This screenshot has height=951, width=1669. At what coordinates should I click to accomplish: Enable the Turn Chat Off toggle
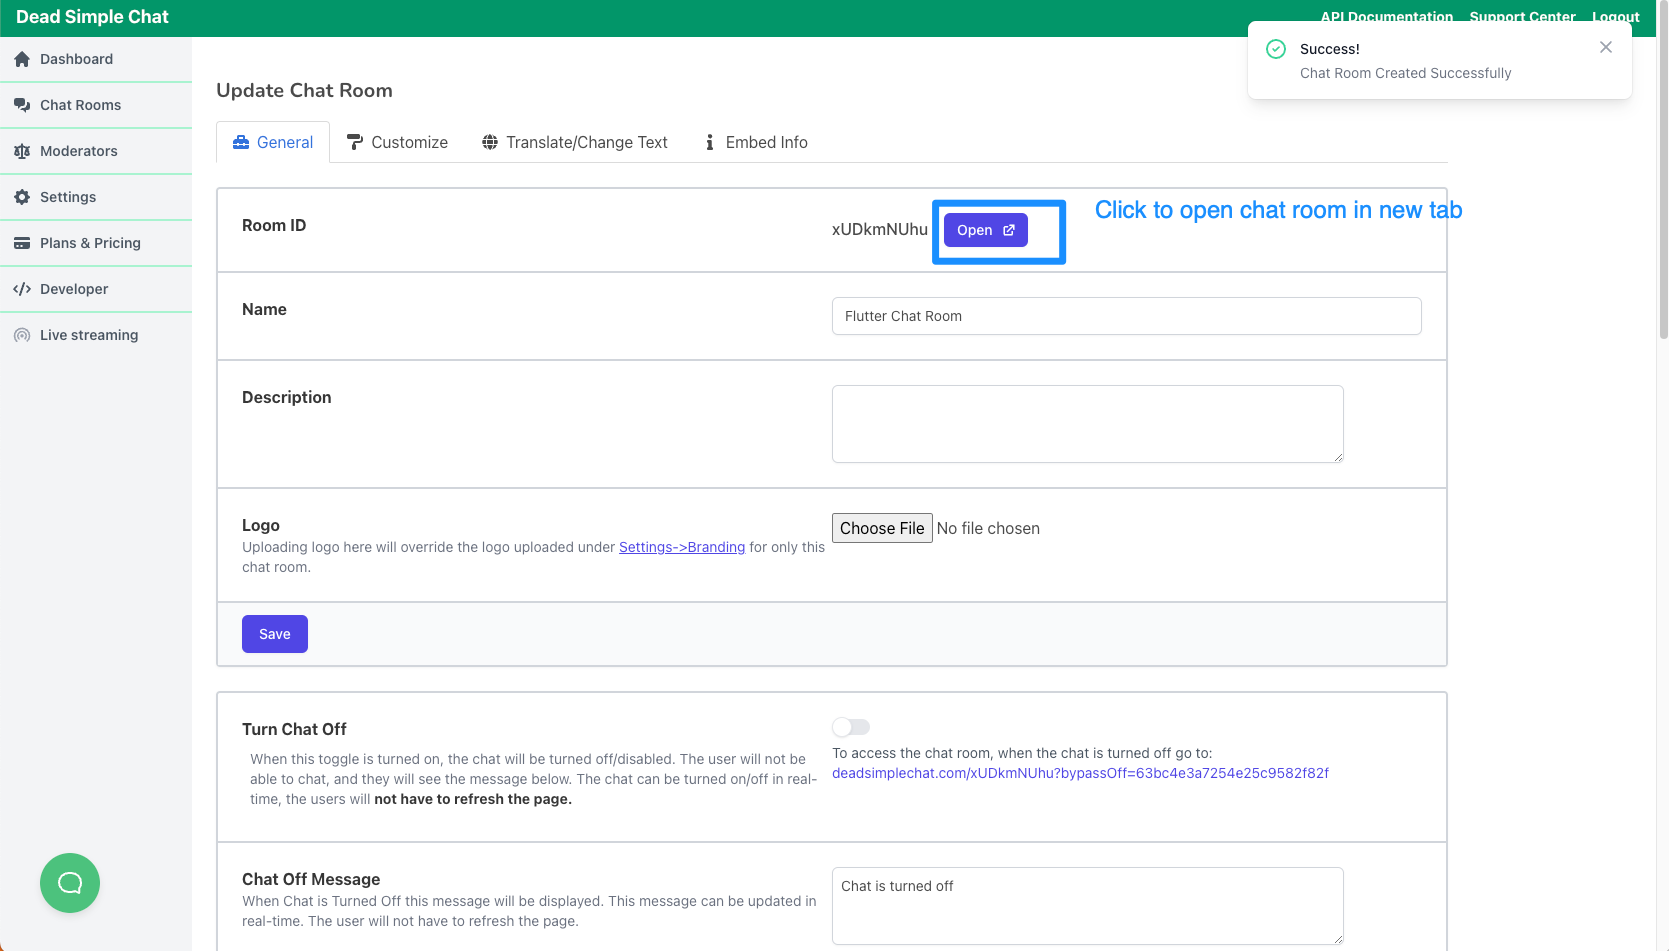[x=850, y=726]
